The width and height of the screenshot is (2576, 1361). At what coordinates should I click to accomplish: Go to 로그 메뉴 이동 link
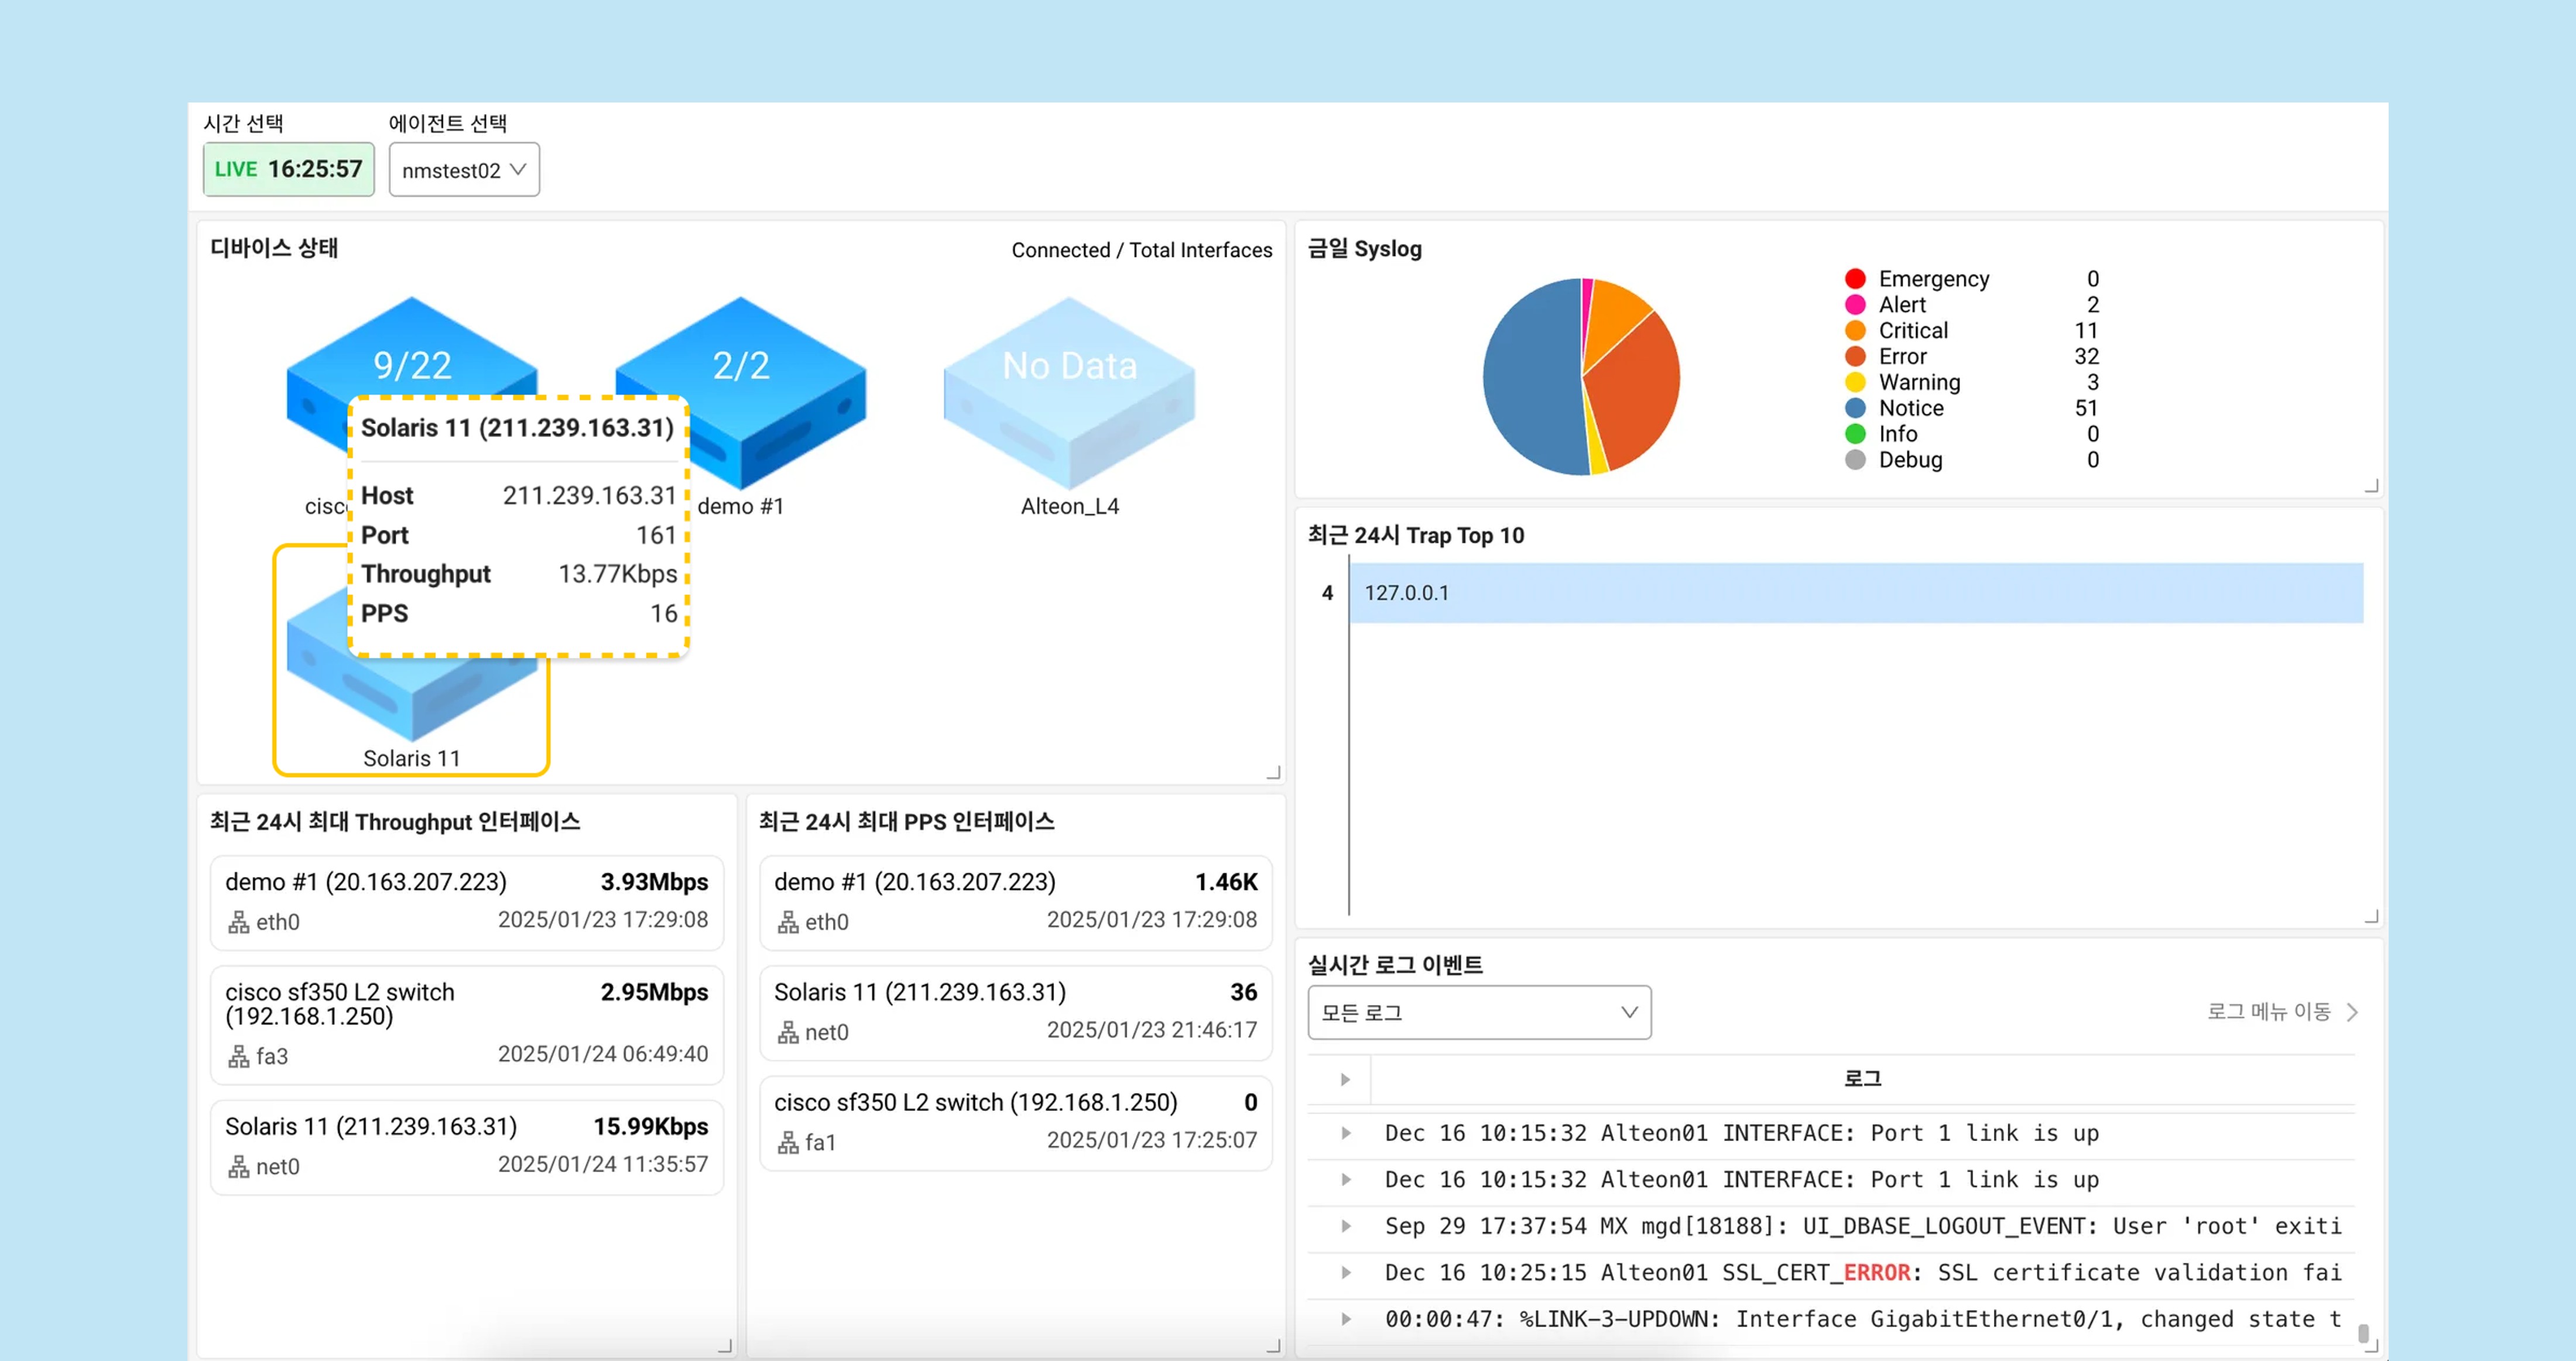[x=2280, y=1012]
